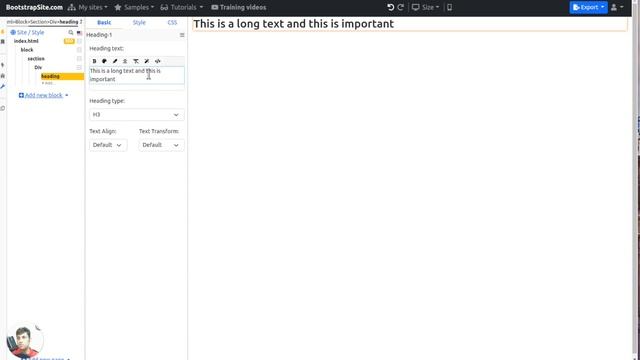Select index.html in the site tree
This screenshot has height=360, width=640.
pyautogui.click(x=26, y=41)
